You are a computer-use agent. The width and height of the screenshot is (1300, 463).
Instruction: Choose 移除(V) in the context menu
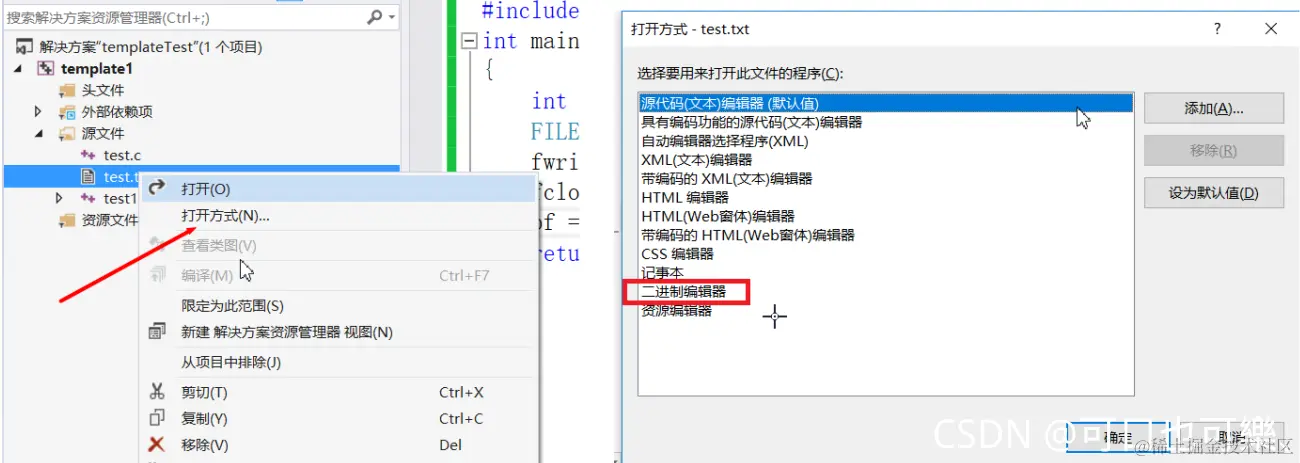click(x=338, y=444)
